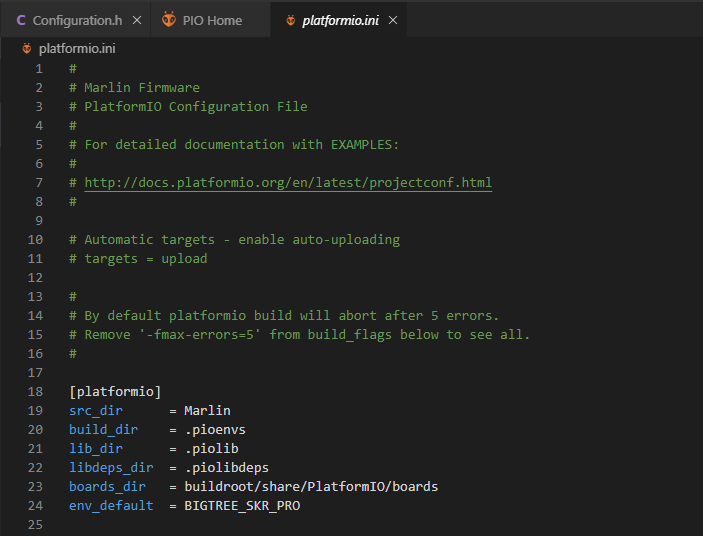Select platformio.ini in the breadcrumb path

(77, 48)
